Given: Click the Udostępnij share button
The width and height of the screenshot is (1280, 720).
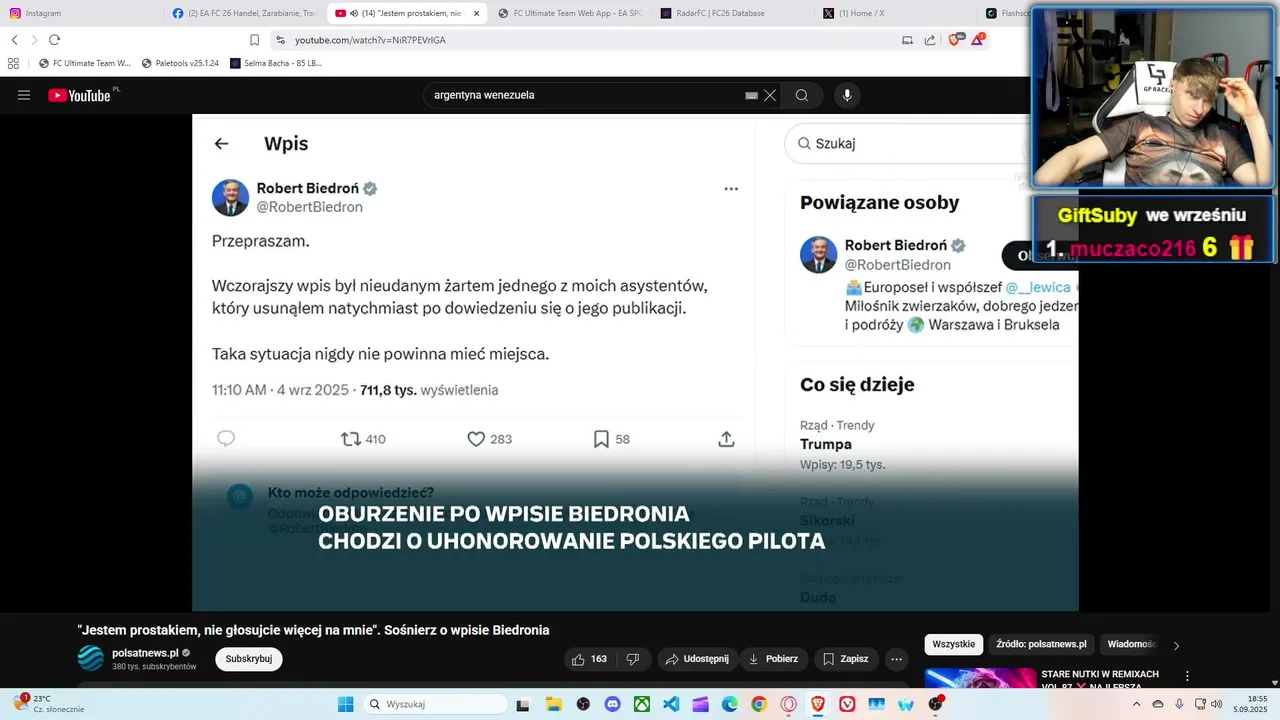Looking at the screenshot, I should pyautogui.click(x=698, y=659).
